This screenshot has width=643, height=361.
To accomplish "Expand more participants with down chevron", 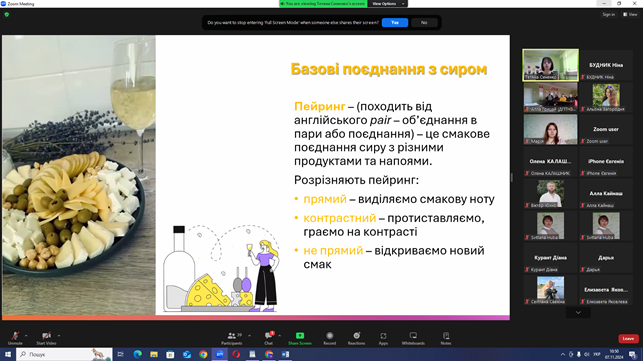I will [578, 313].
